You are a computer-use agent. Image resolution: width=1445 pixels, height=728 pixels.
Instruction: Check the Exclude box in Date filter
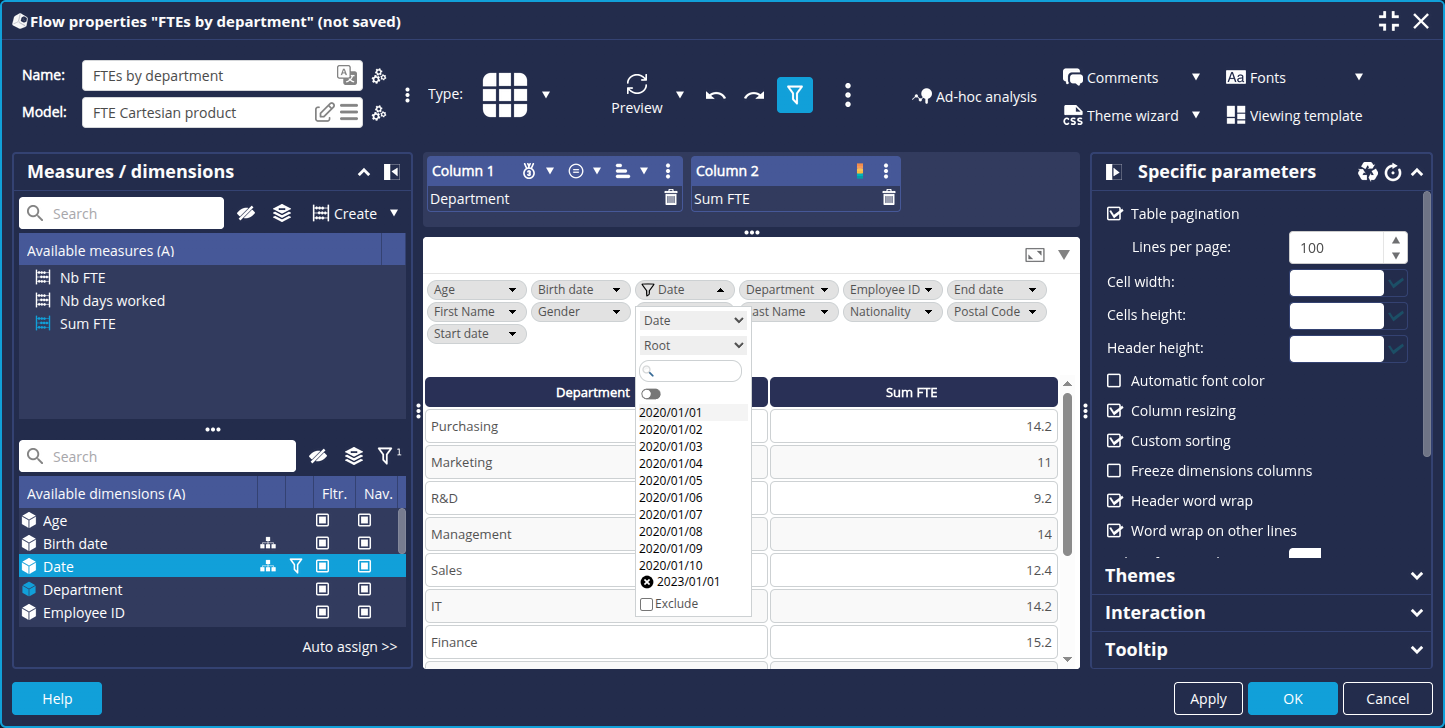click(646, 604)
